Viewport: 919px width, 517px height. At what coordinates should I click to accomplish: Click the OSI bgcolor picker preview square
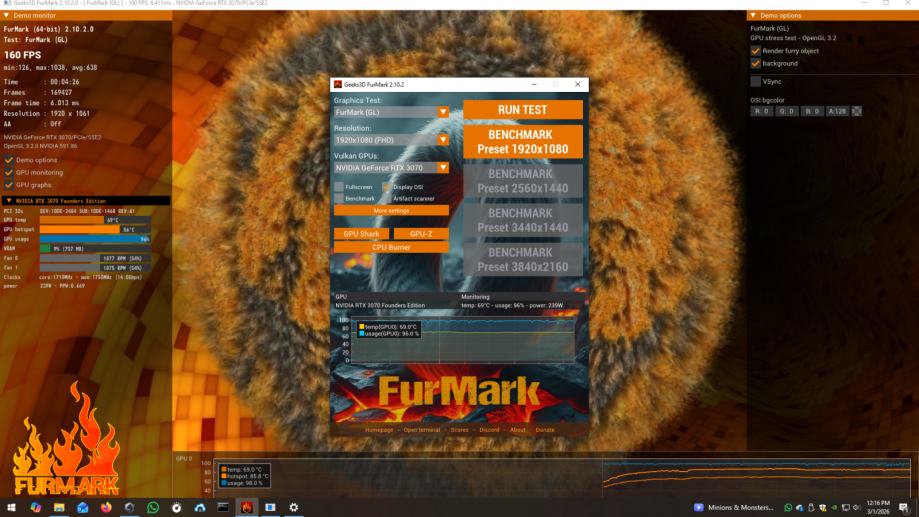[x=857, y=111]
